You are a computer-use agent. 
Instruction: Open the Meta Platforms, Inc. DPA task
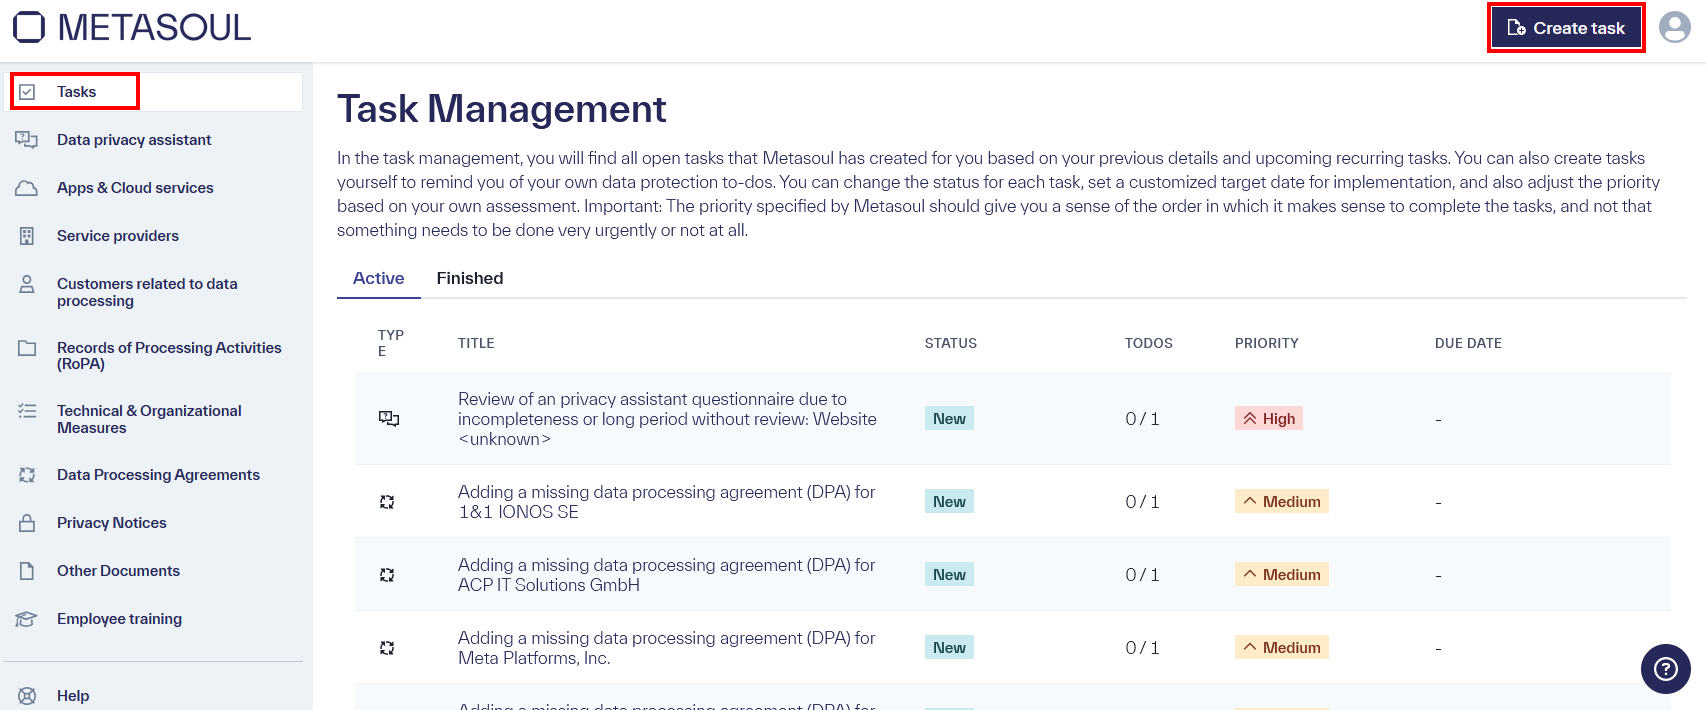tap(666, 648)
